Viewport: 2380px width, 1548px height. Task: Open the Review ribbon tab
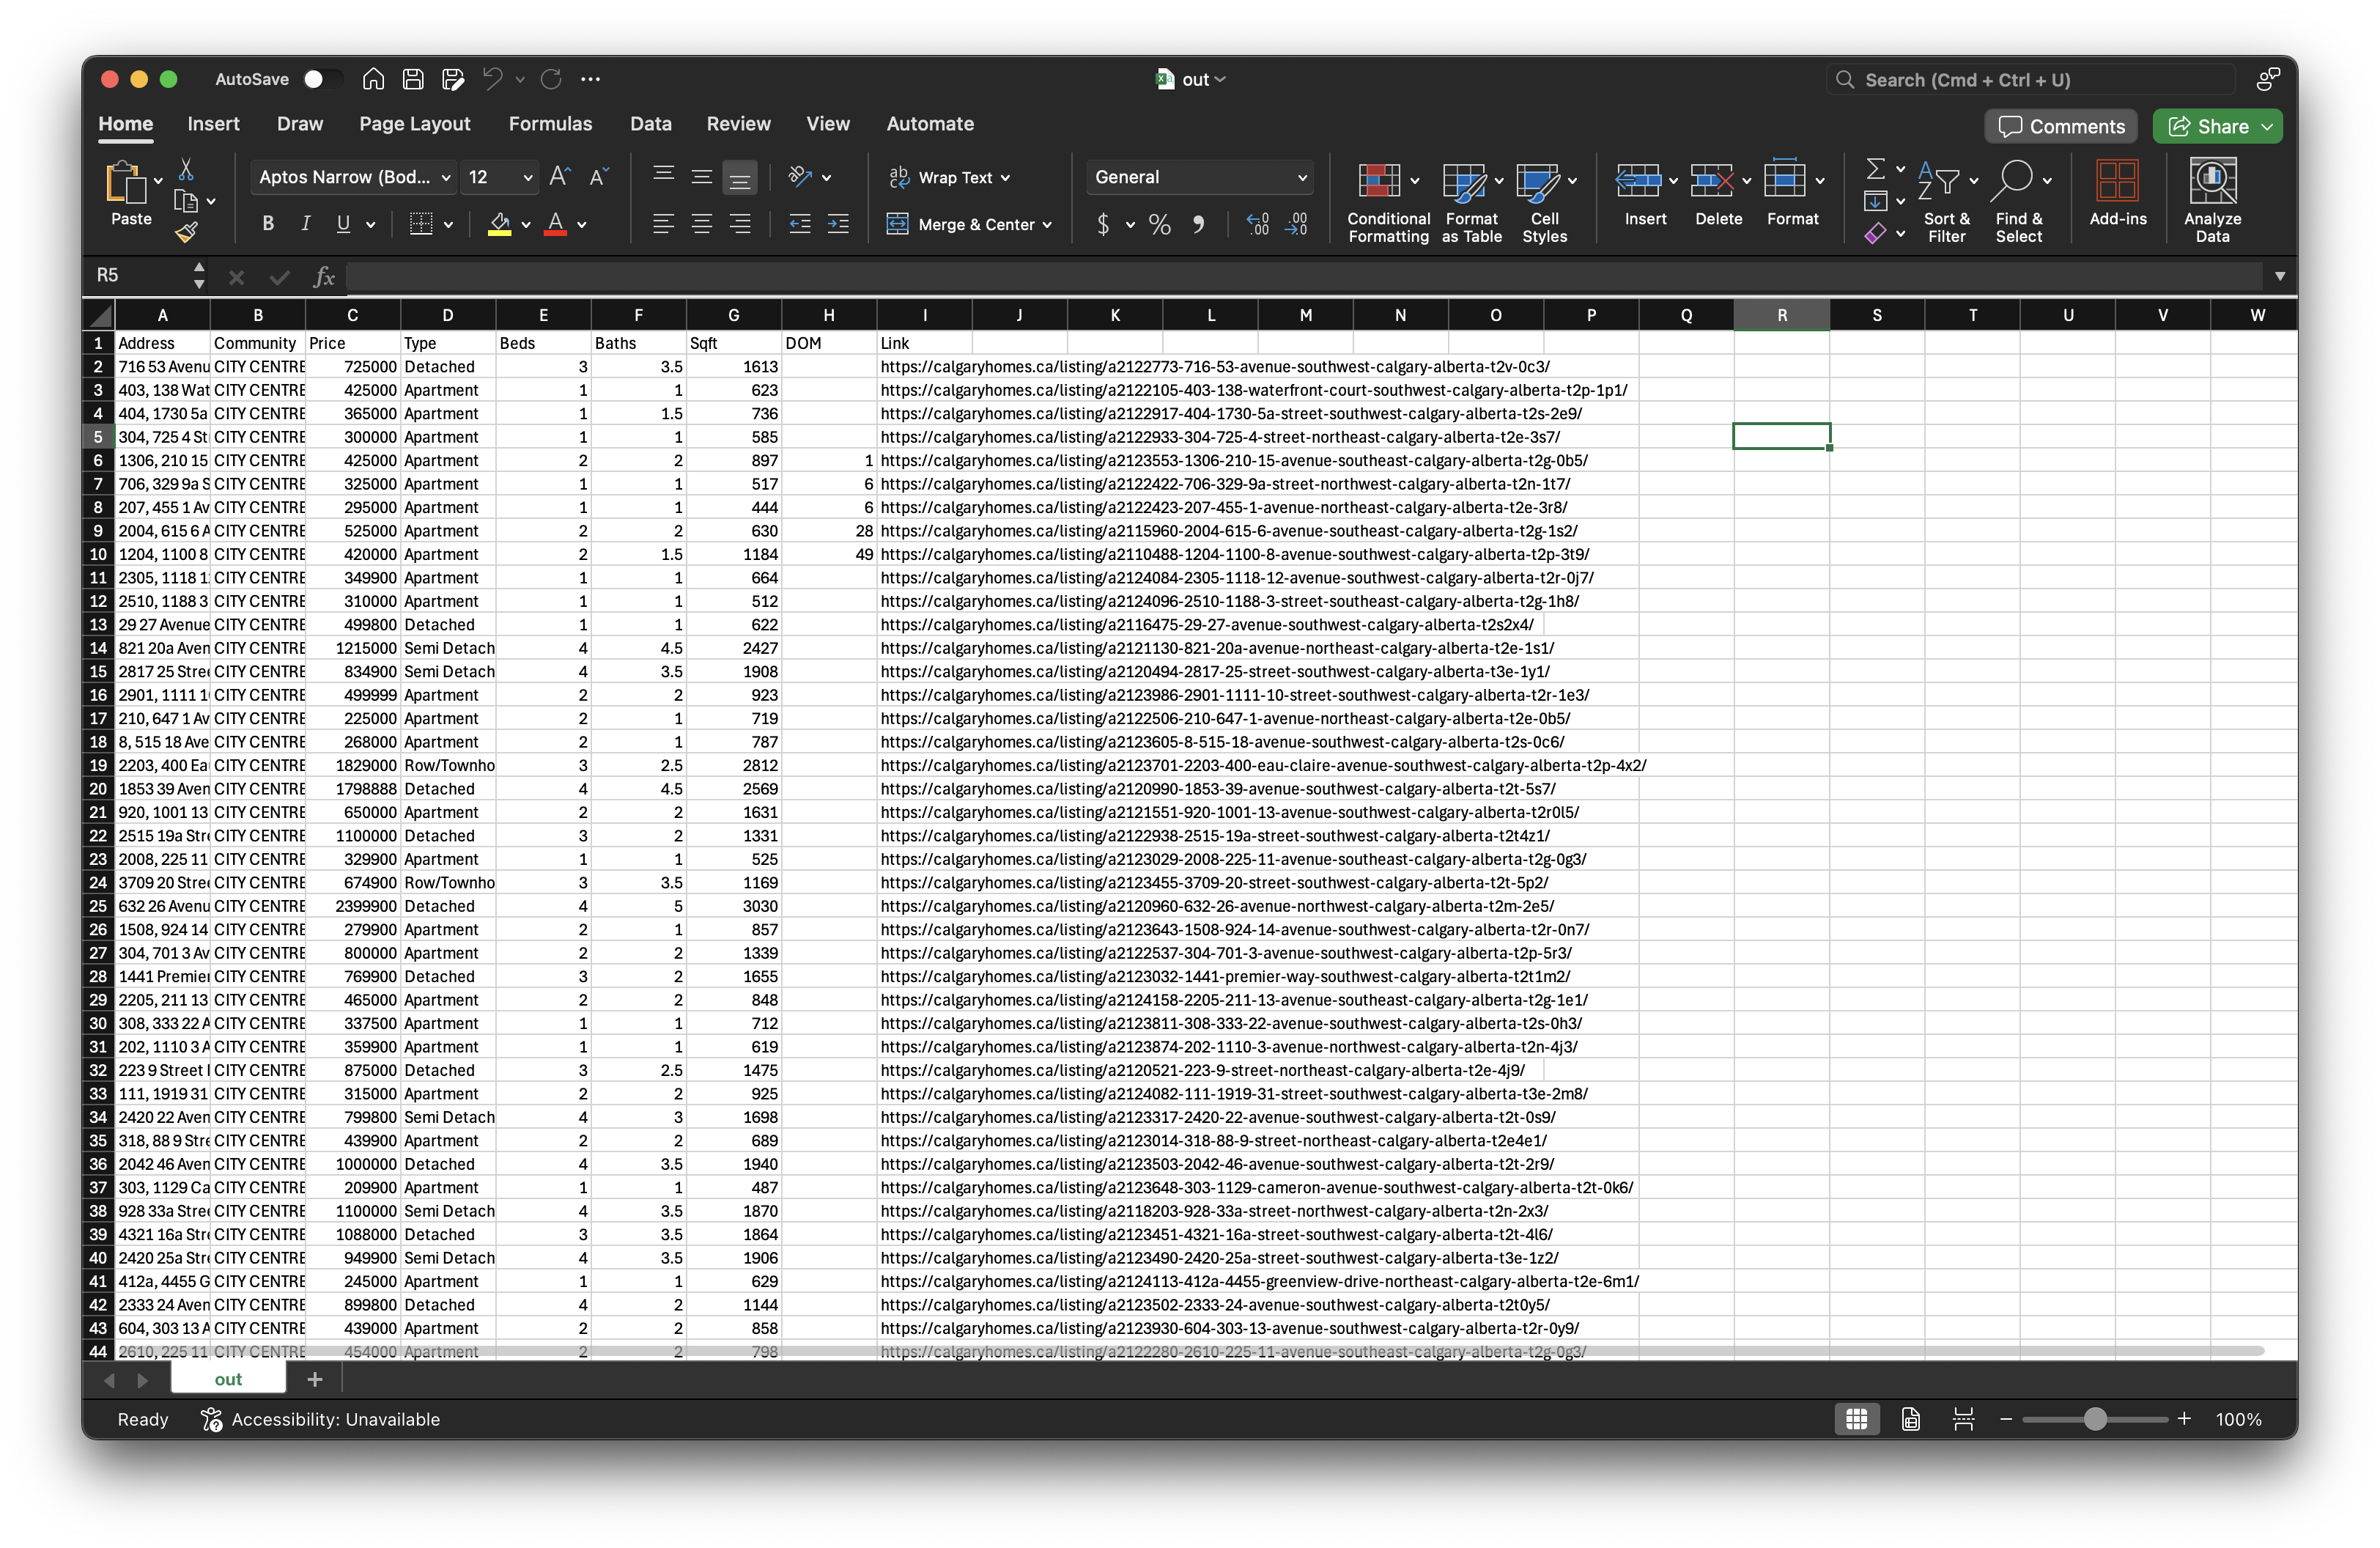tap(738, 124)
